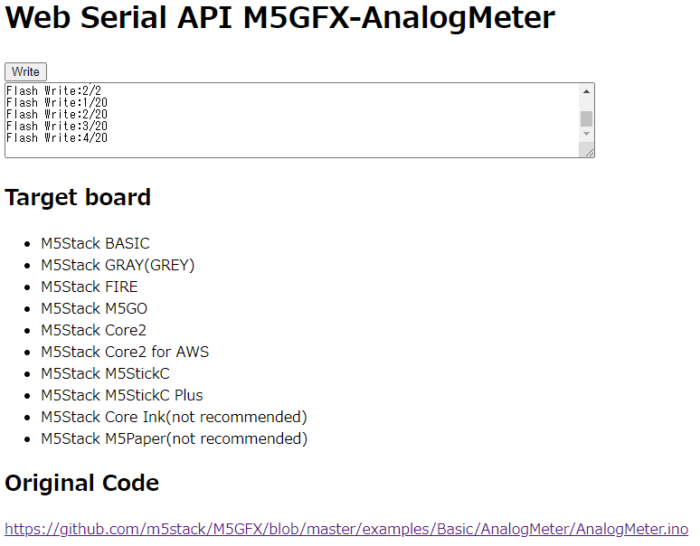
Task: Click the scrollbar thumb in the log textarea
Action: [587, 119]
